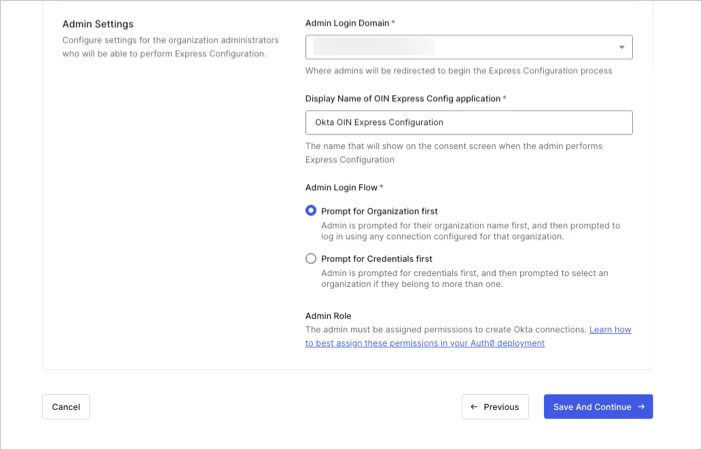The width and height of the screenshot is (702, 450).
Task: Click the Admin Role heading
Action: tap(328, 316)
